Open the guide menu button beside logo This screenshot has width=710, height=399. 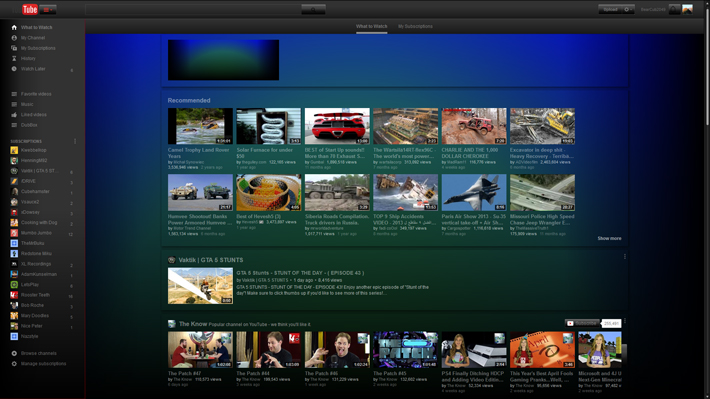48,10
